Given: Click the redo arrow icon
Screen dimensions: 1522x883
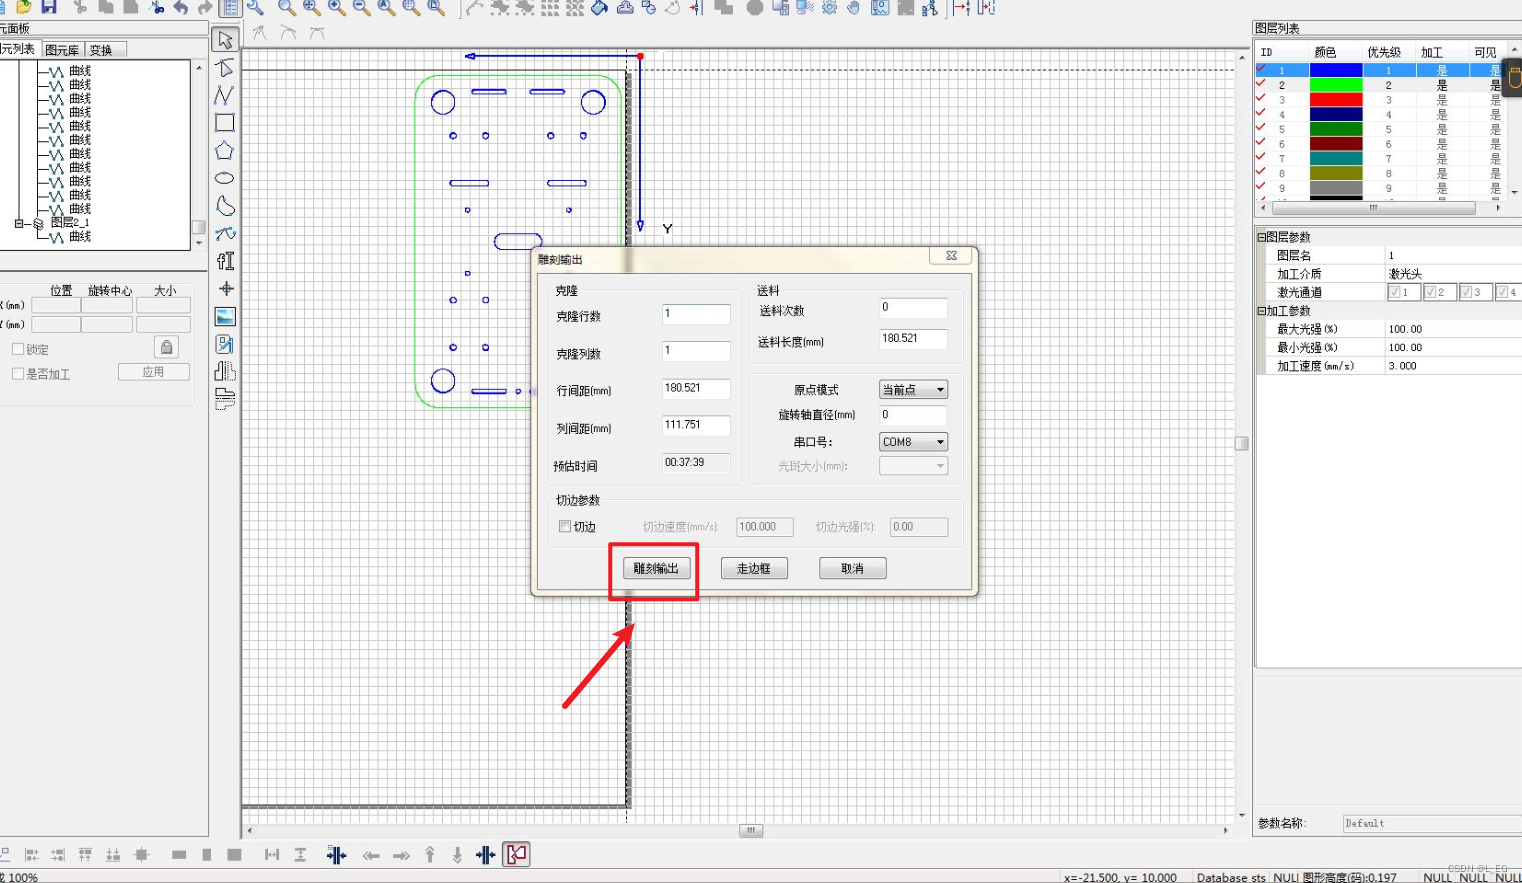Looking at the screenshot, I should [x=205, y=8].
